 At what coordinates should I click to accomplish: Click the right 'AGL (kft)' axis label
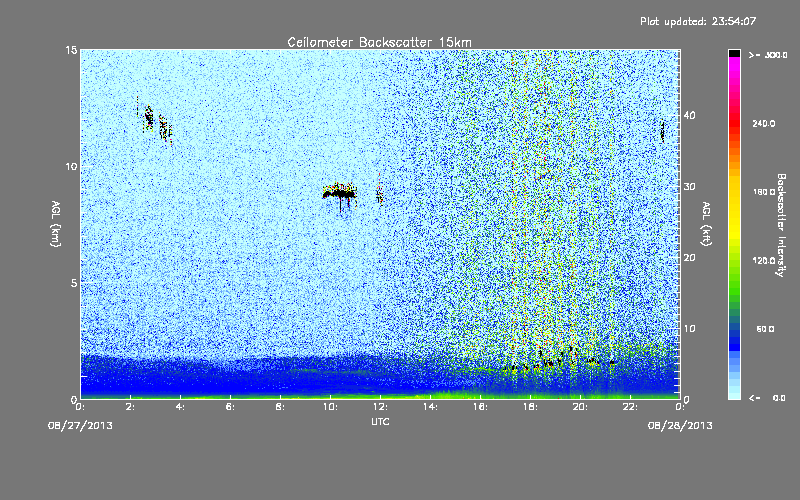[706, 223]
